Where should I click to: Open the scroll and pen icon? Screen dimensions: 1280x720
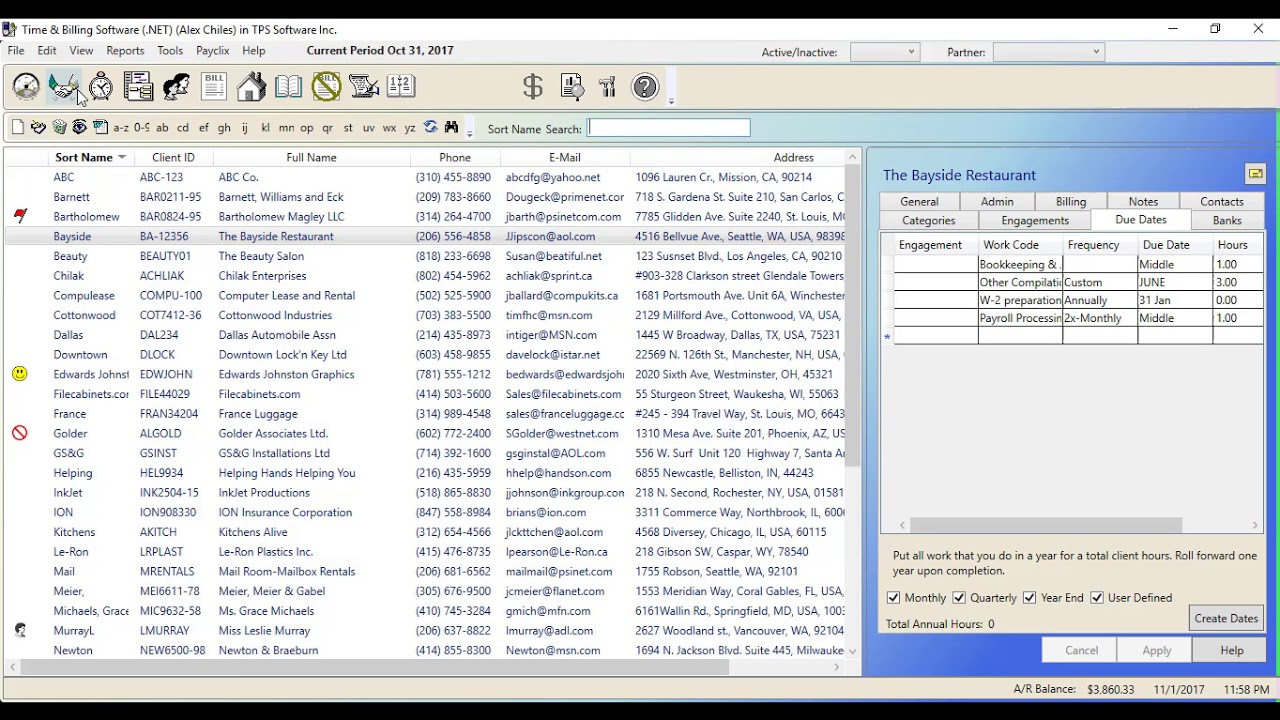(x=364, y=87)
